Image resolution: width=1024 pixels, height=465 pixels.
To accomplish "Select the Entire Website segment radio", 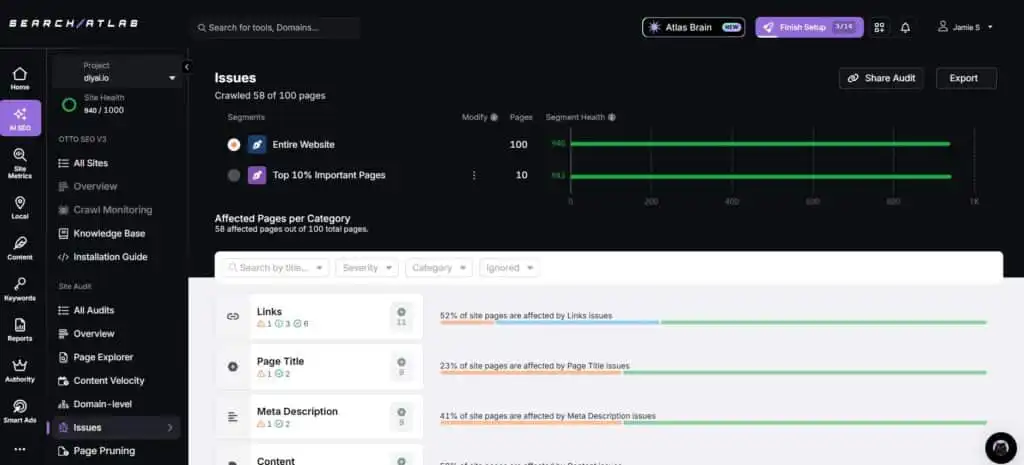I will pyautogui.click(x=234, y=144).
